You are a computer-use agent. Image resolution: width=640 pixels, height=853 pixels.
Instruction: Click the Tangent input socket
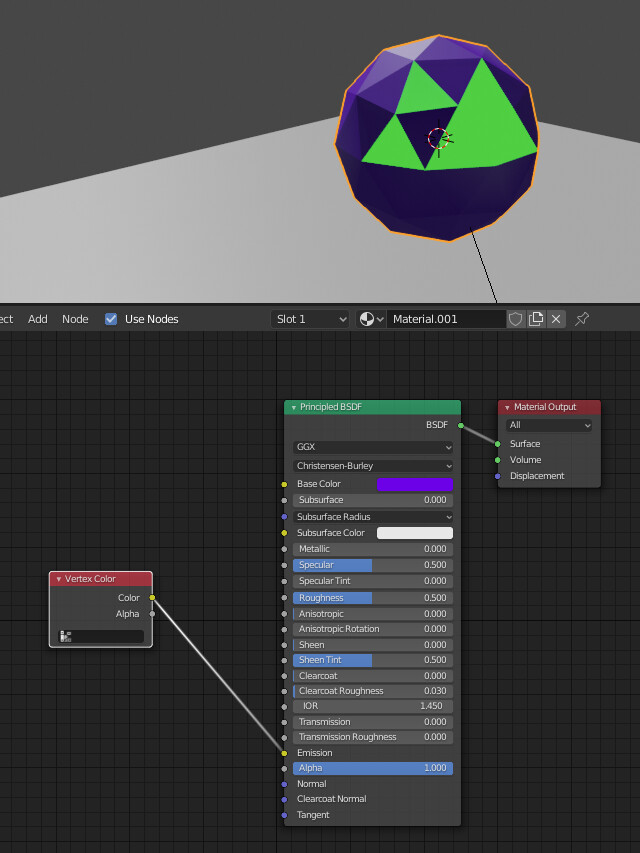(x=284, y=815)
